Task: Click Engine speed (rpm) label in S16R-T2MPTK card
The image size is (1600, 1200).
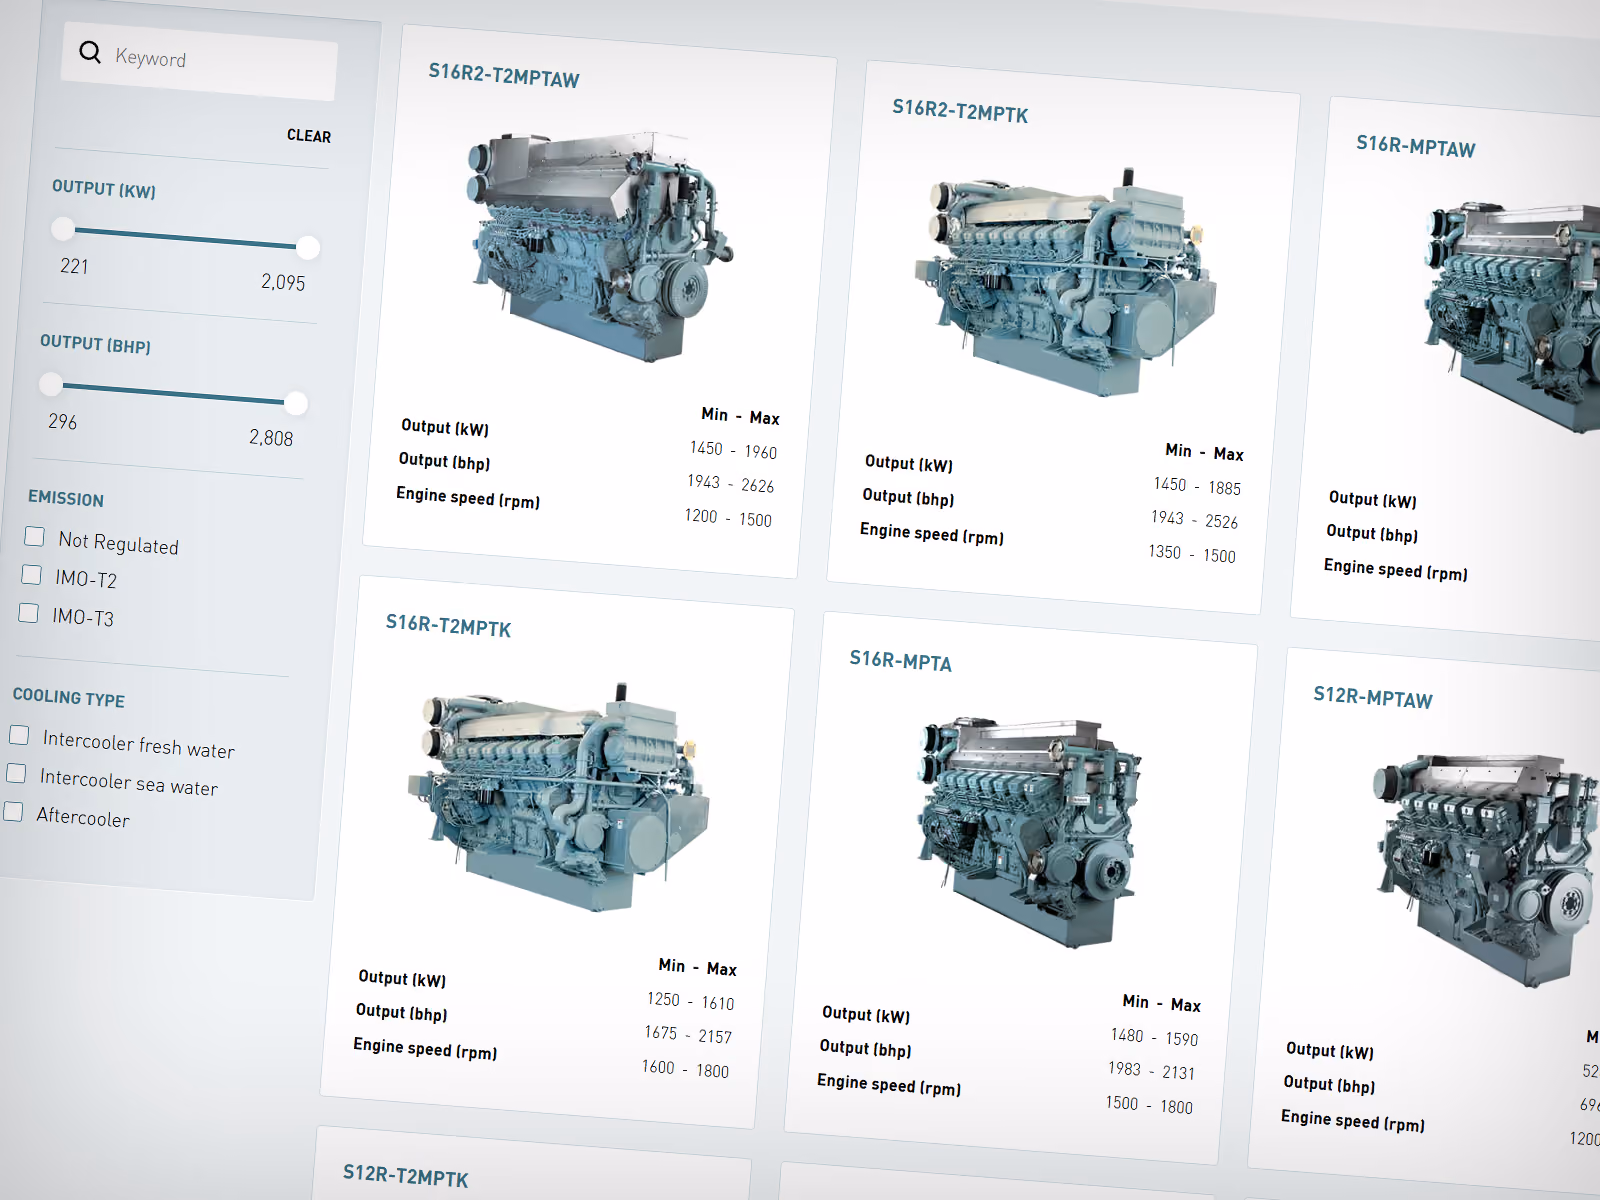Action: pos(425,1049)
